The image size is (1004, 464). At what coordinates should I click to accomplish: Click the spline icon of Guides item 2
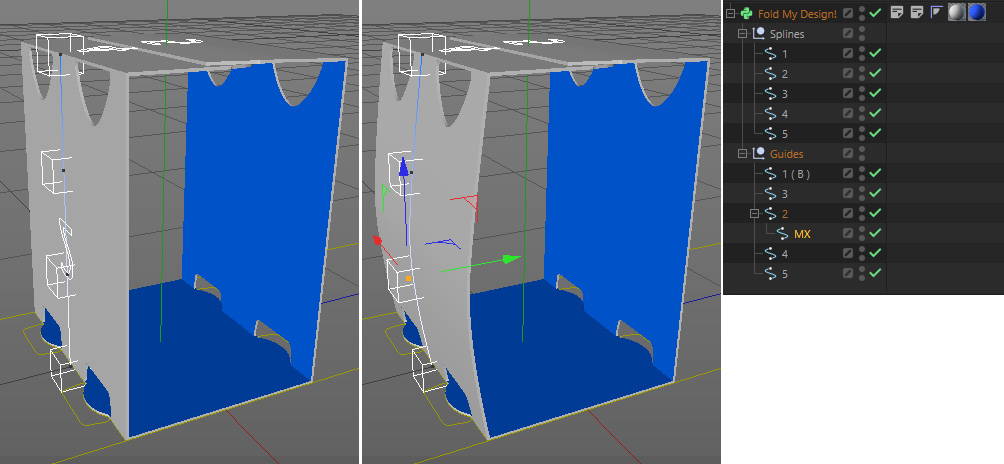click(771, 213)
